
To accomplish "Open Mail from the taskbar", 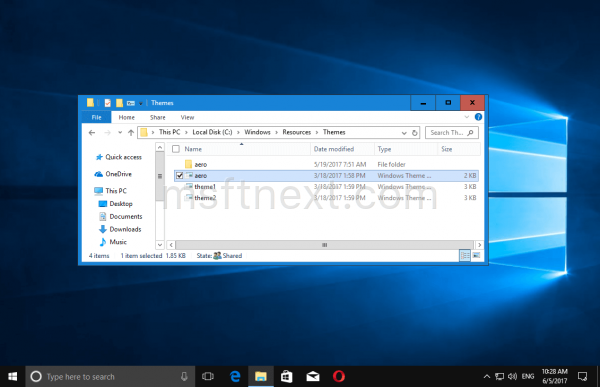I will [313, 377].
